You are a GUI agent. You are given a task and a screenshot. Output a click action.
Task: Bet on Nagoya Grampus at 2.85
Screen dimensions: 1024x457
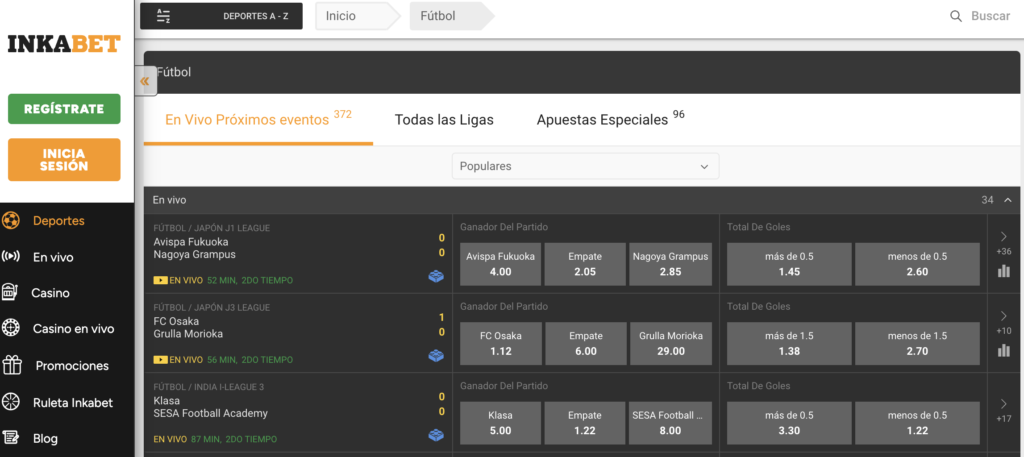point(670,264)
